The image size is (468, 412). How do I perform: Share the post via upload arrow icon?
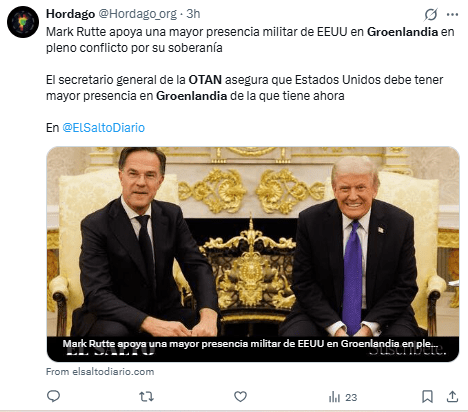452,396
